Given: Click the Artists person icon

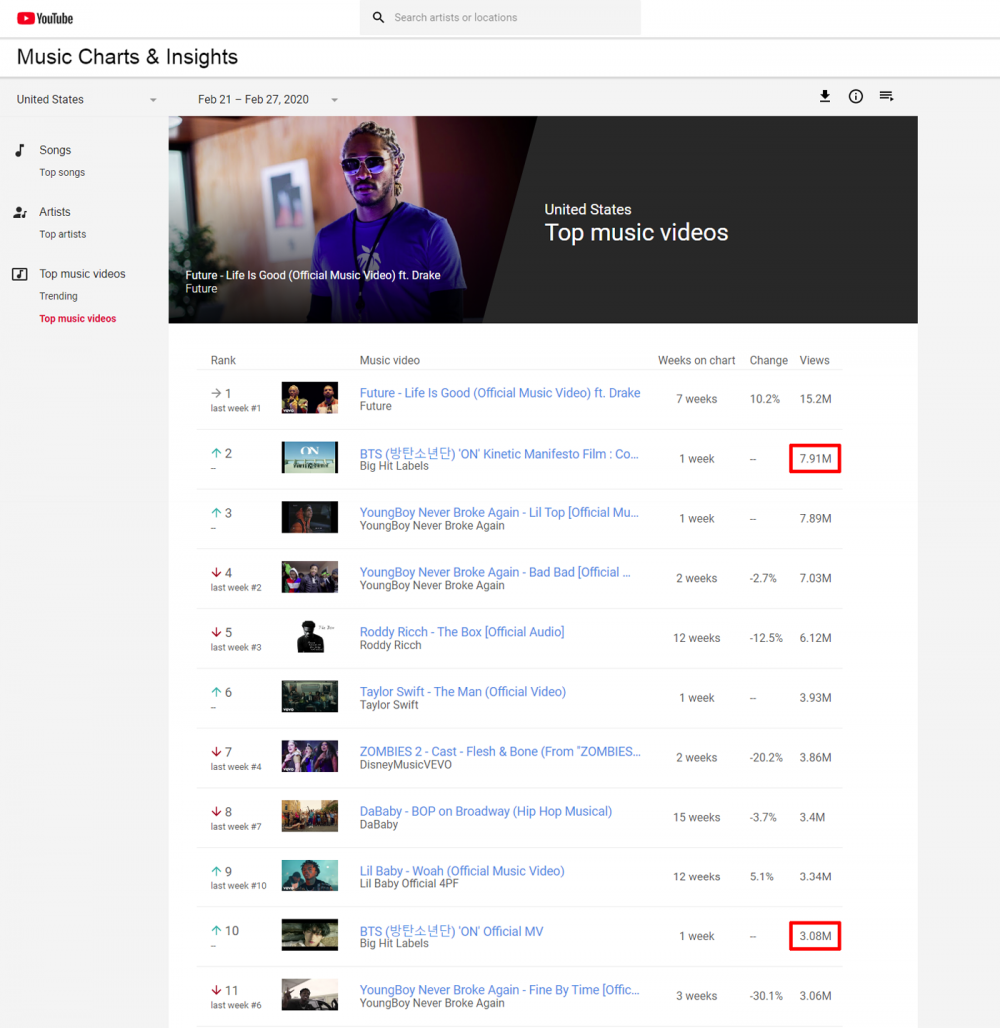Looking at the screenshot, I should pyautogui.click(x=20, y=212).
